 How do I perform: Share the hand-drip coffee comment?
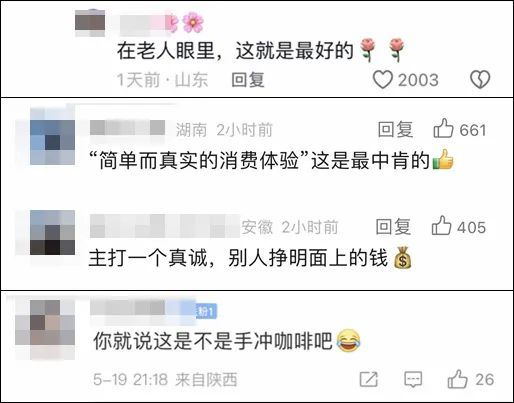[x=369, y=379]
